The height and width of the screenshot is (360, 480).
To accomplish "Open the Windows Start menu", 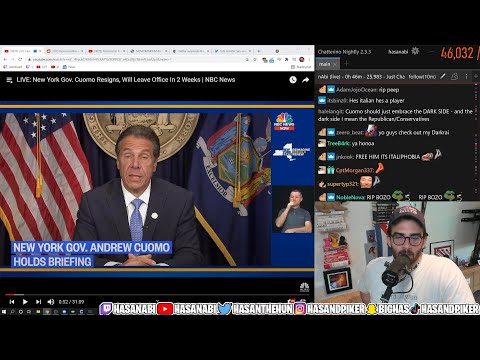I will click(4, 312).
